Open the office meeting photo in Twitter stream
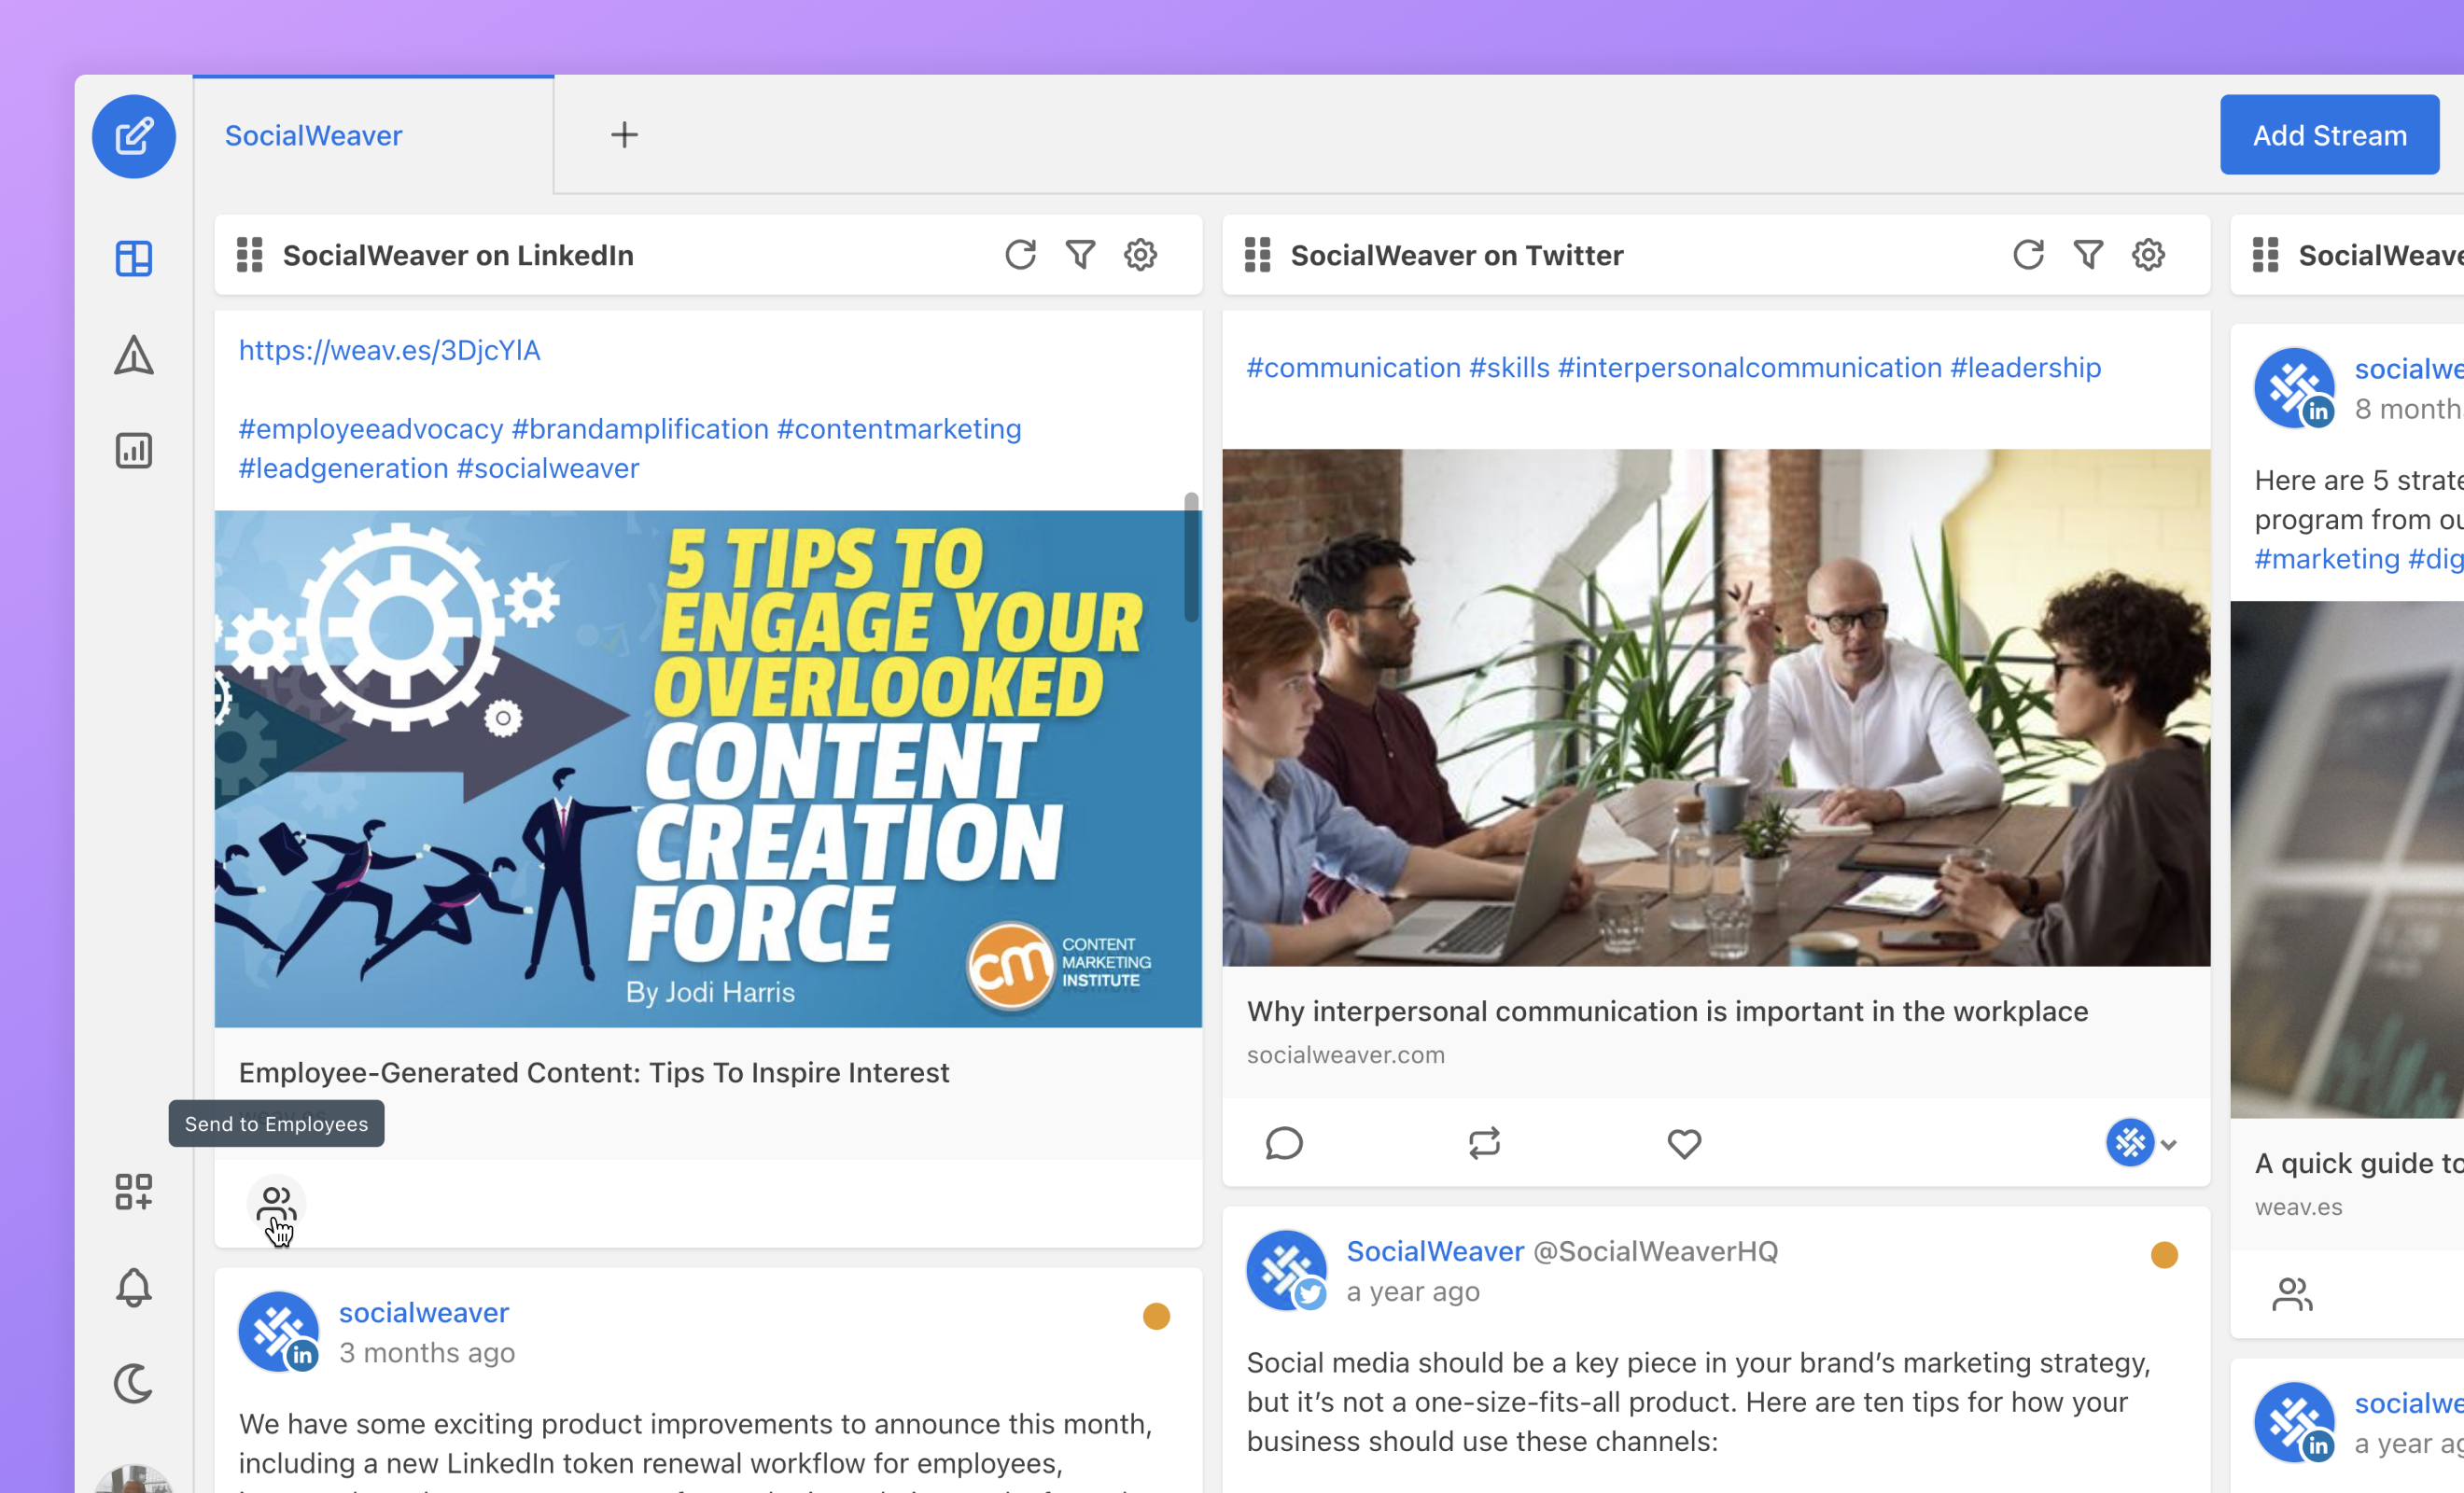Viewport: 2464px width, 1493px height. 1716,707
